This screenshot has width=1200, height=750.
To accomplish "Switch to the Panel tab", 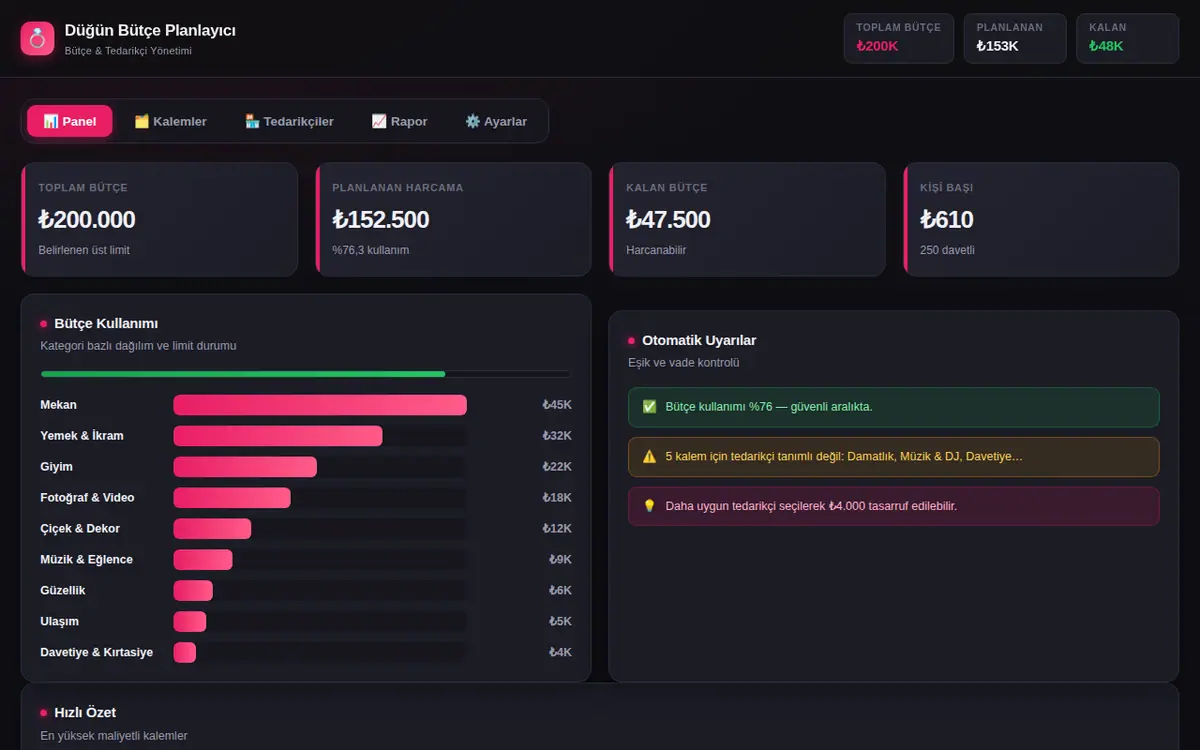I will click(x=70, y=121).
